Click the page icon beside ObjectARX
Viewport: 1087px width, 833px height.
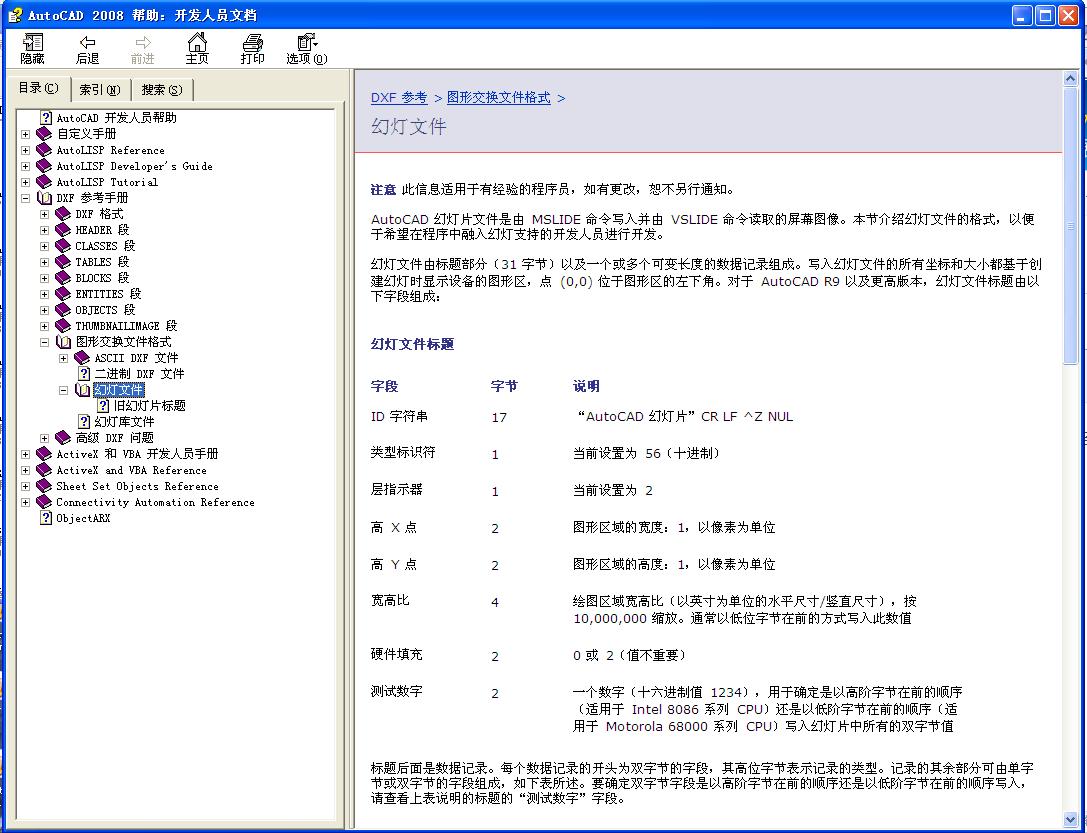(46, 518)
